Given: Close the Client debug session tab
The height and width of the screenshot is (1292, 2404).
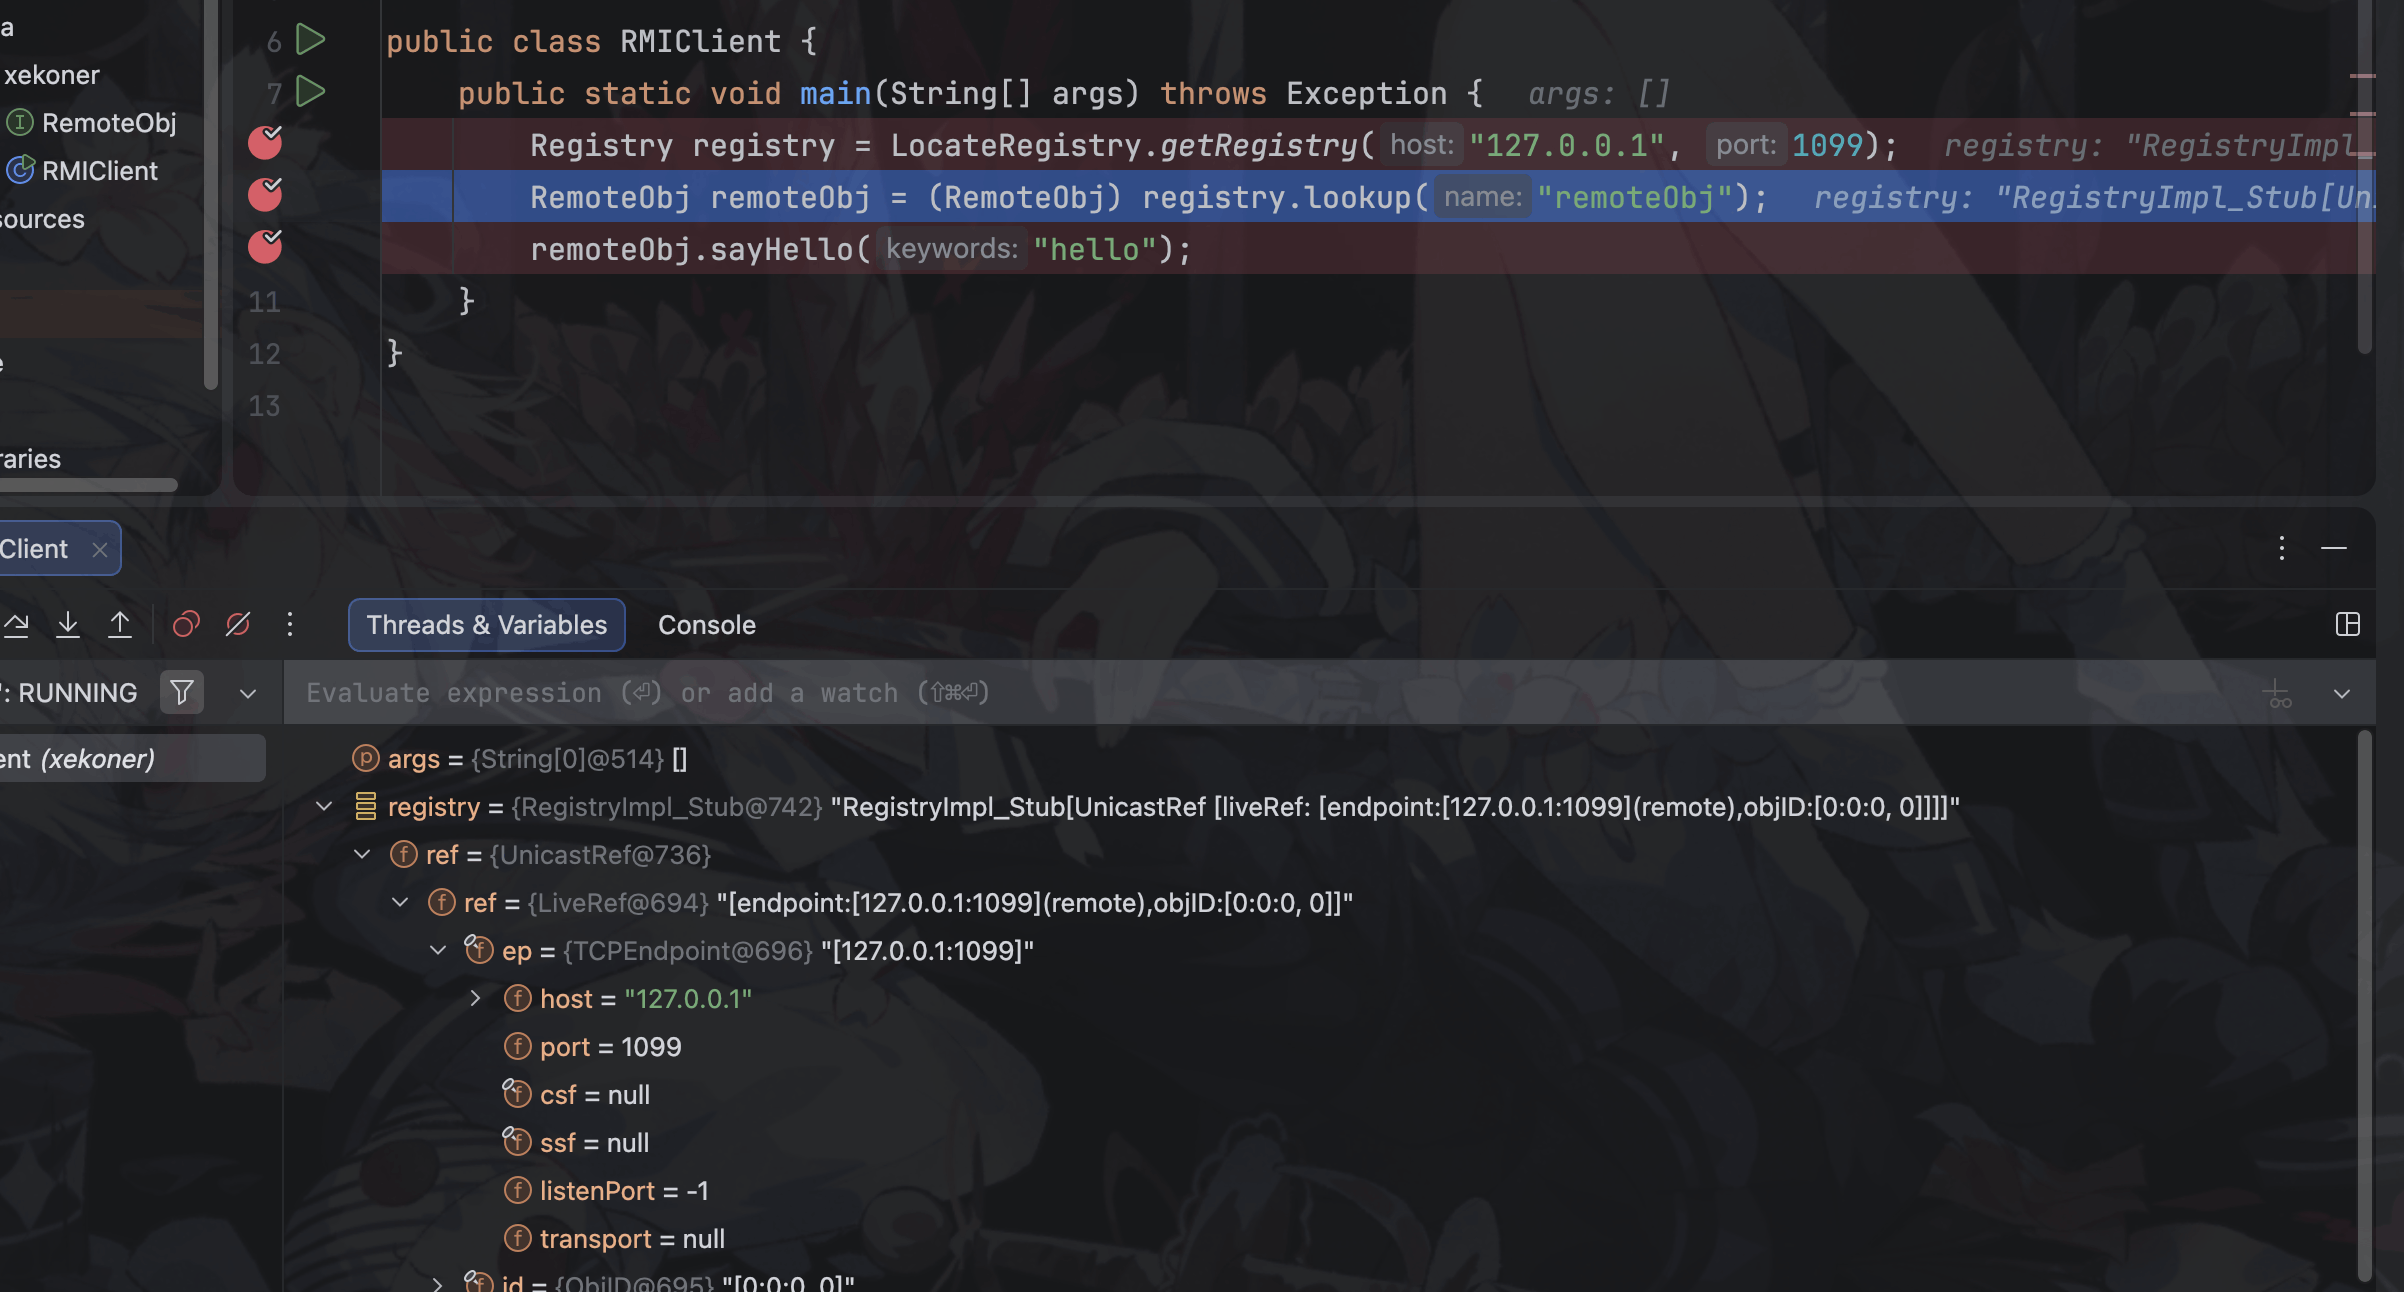Looking at the screenshot, I should click(x=99, y=549).
